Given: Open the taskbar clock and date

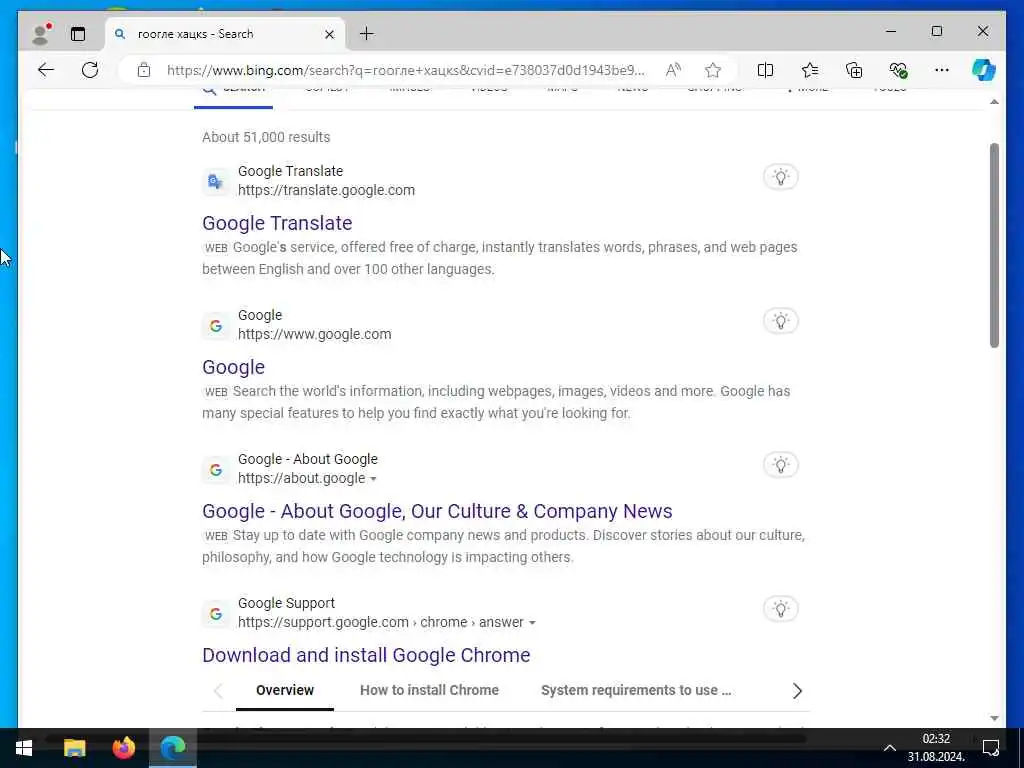Looking at the screenshot, I should tap(936, 748).
